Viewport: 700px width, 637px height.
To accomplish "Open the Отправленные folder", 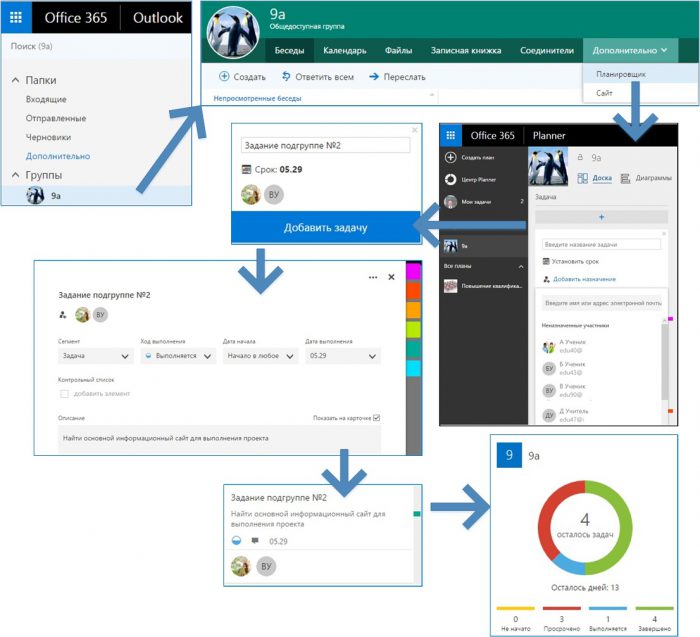I will 56,118.
